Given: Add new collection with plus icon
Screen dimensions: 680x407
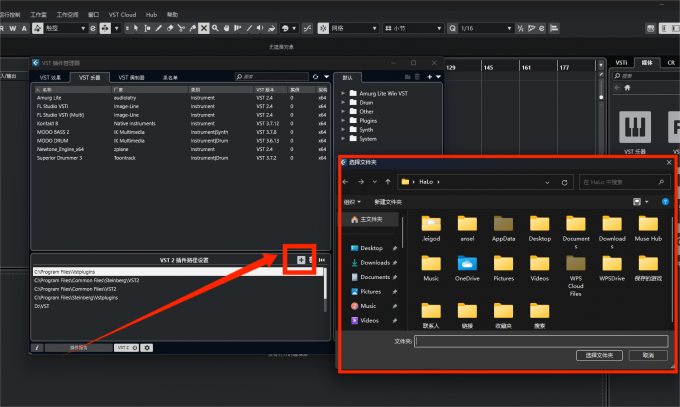Looking at the screenshot, I should click(x=429, y=77).
